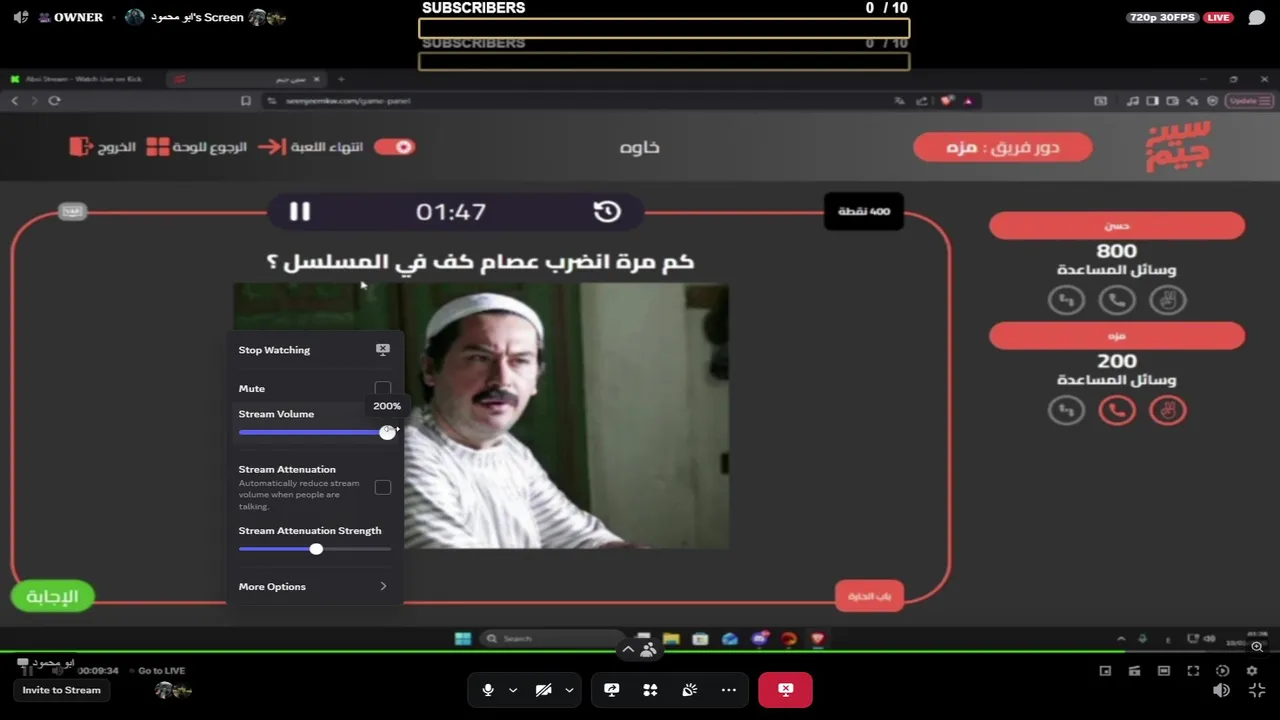Click the taskbar file explorer folder icon
The width and height of the screenshot is (1280, 720).
(x=671, y=639)
